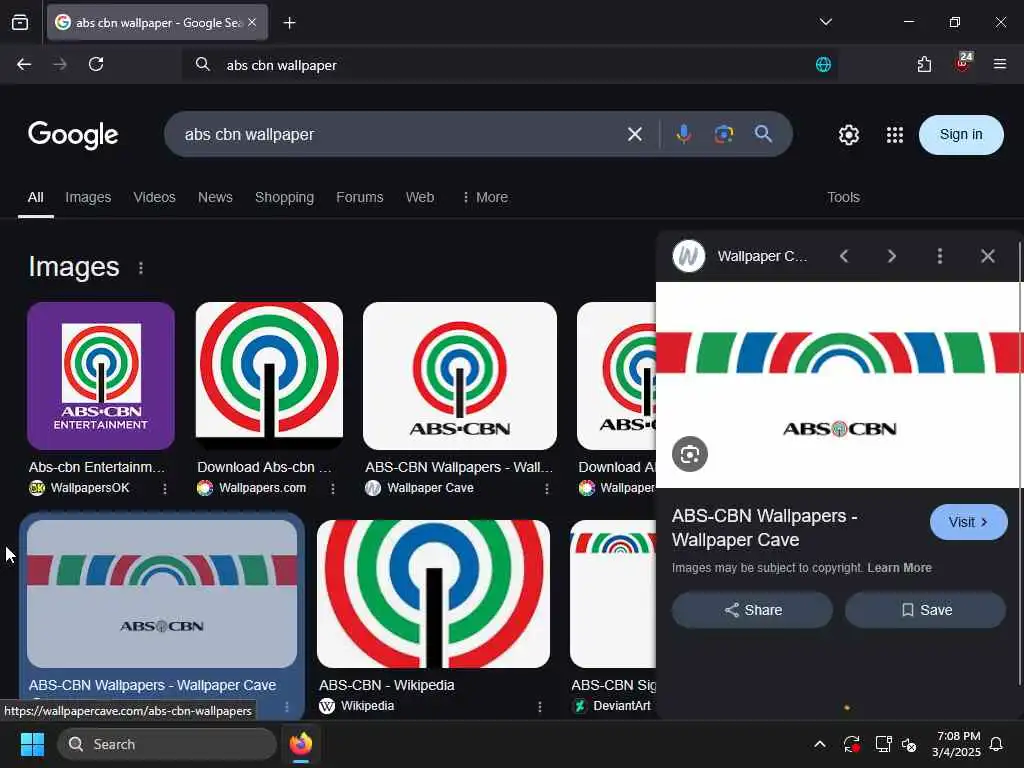Image resolution: width=1024 pixels, height=768 pixels.
Task: Switch to the Videos tab
Action: 155,197
